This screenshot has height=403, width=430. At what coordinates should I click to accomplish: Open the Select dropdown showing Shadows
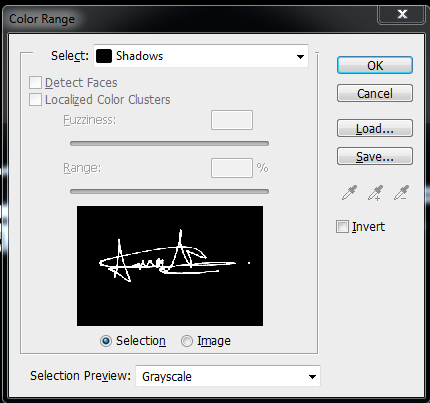click(201, 56)
